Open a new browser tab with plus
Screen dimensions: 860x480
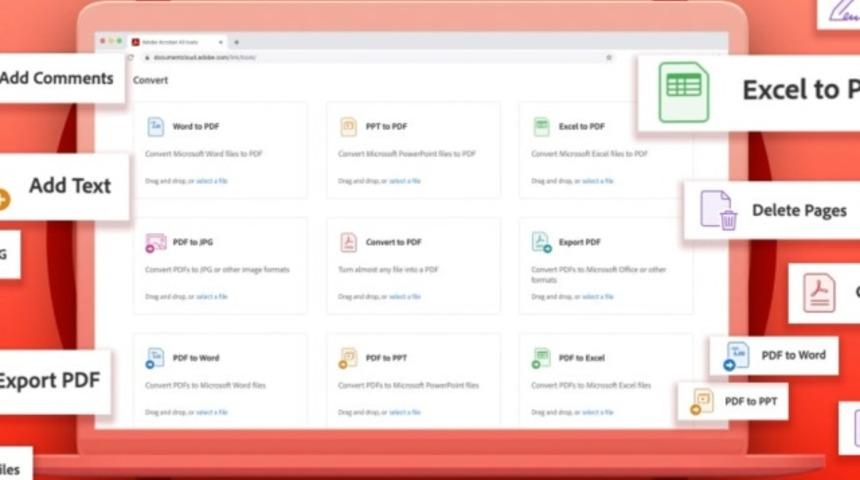[236, 42]
